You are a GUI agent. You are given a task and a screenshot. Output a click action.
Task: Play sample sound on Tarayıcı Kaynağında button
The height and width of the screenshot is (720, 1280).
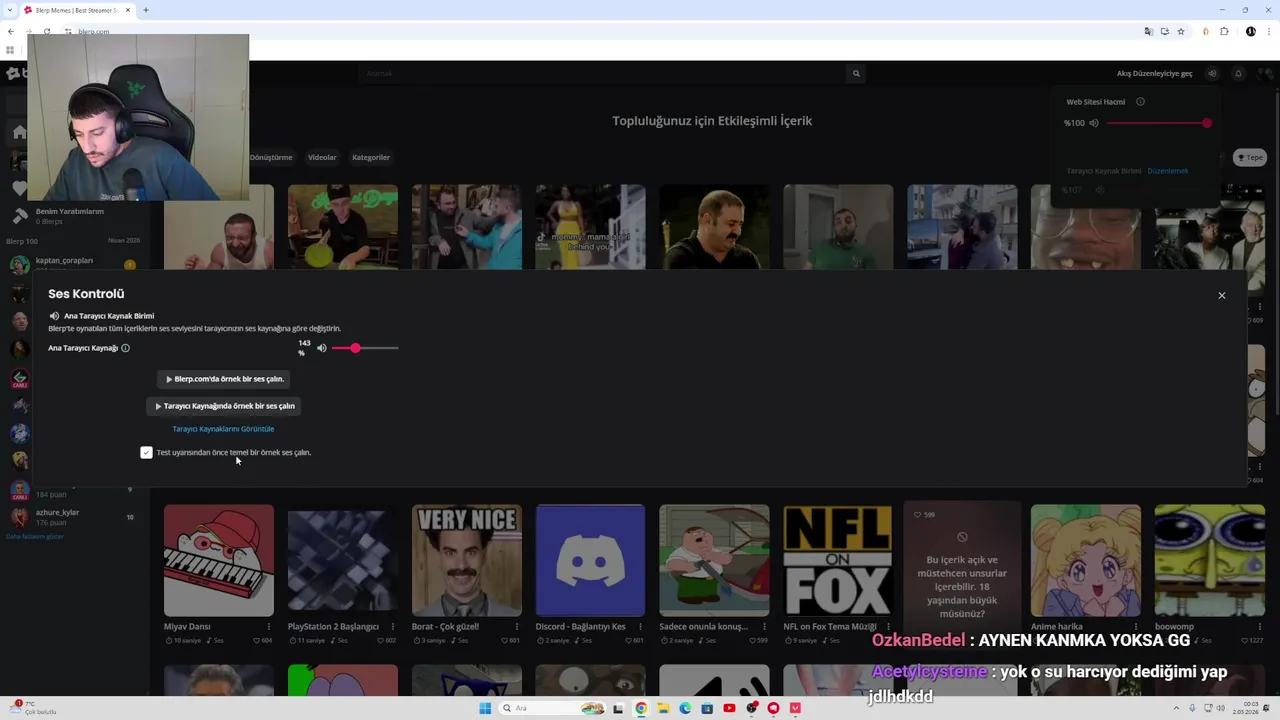point(225,406)
